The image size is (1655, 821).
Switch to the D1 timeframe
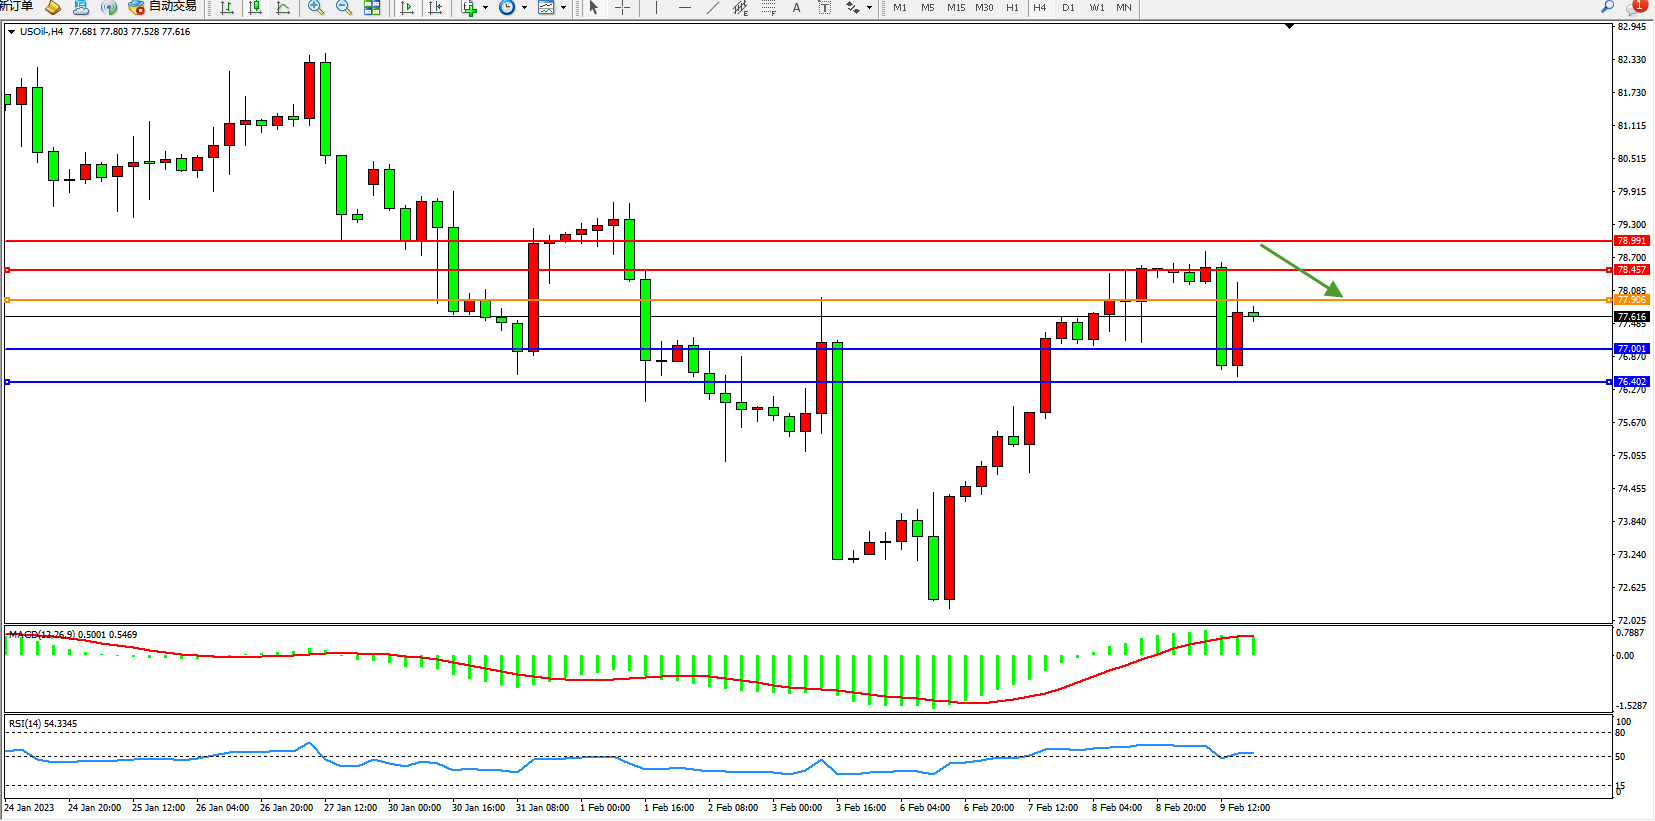(x=1068, y=8)
